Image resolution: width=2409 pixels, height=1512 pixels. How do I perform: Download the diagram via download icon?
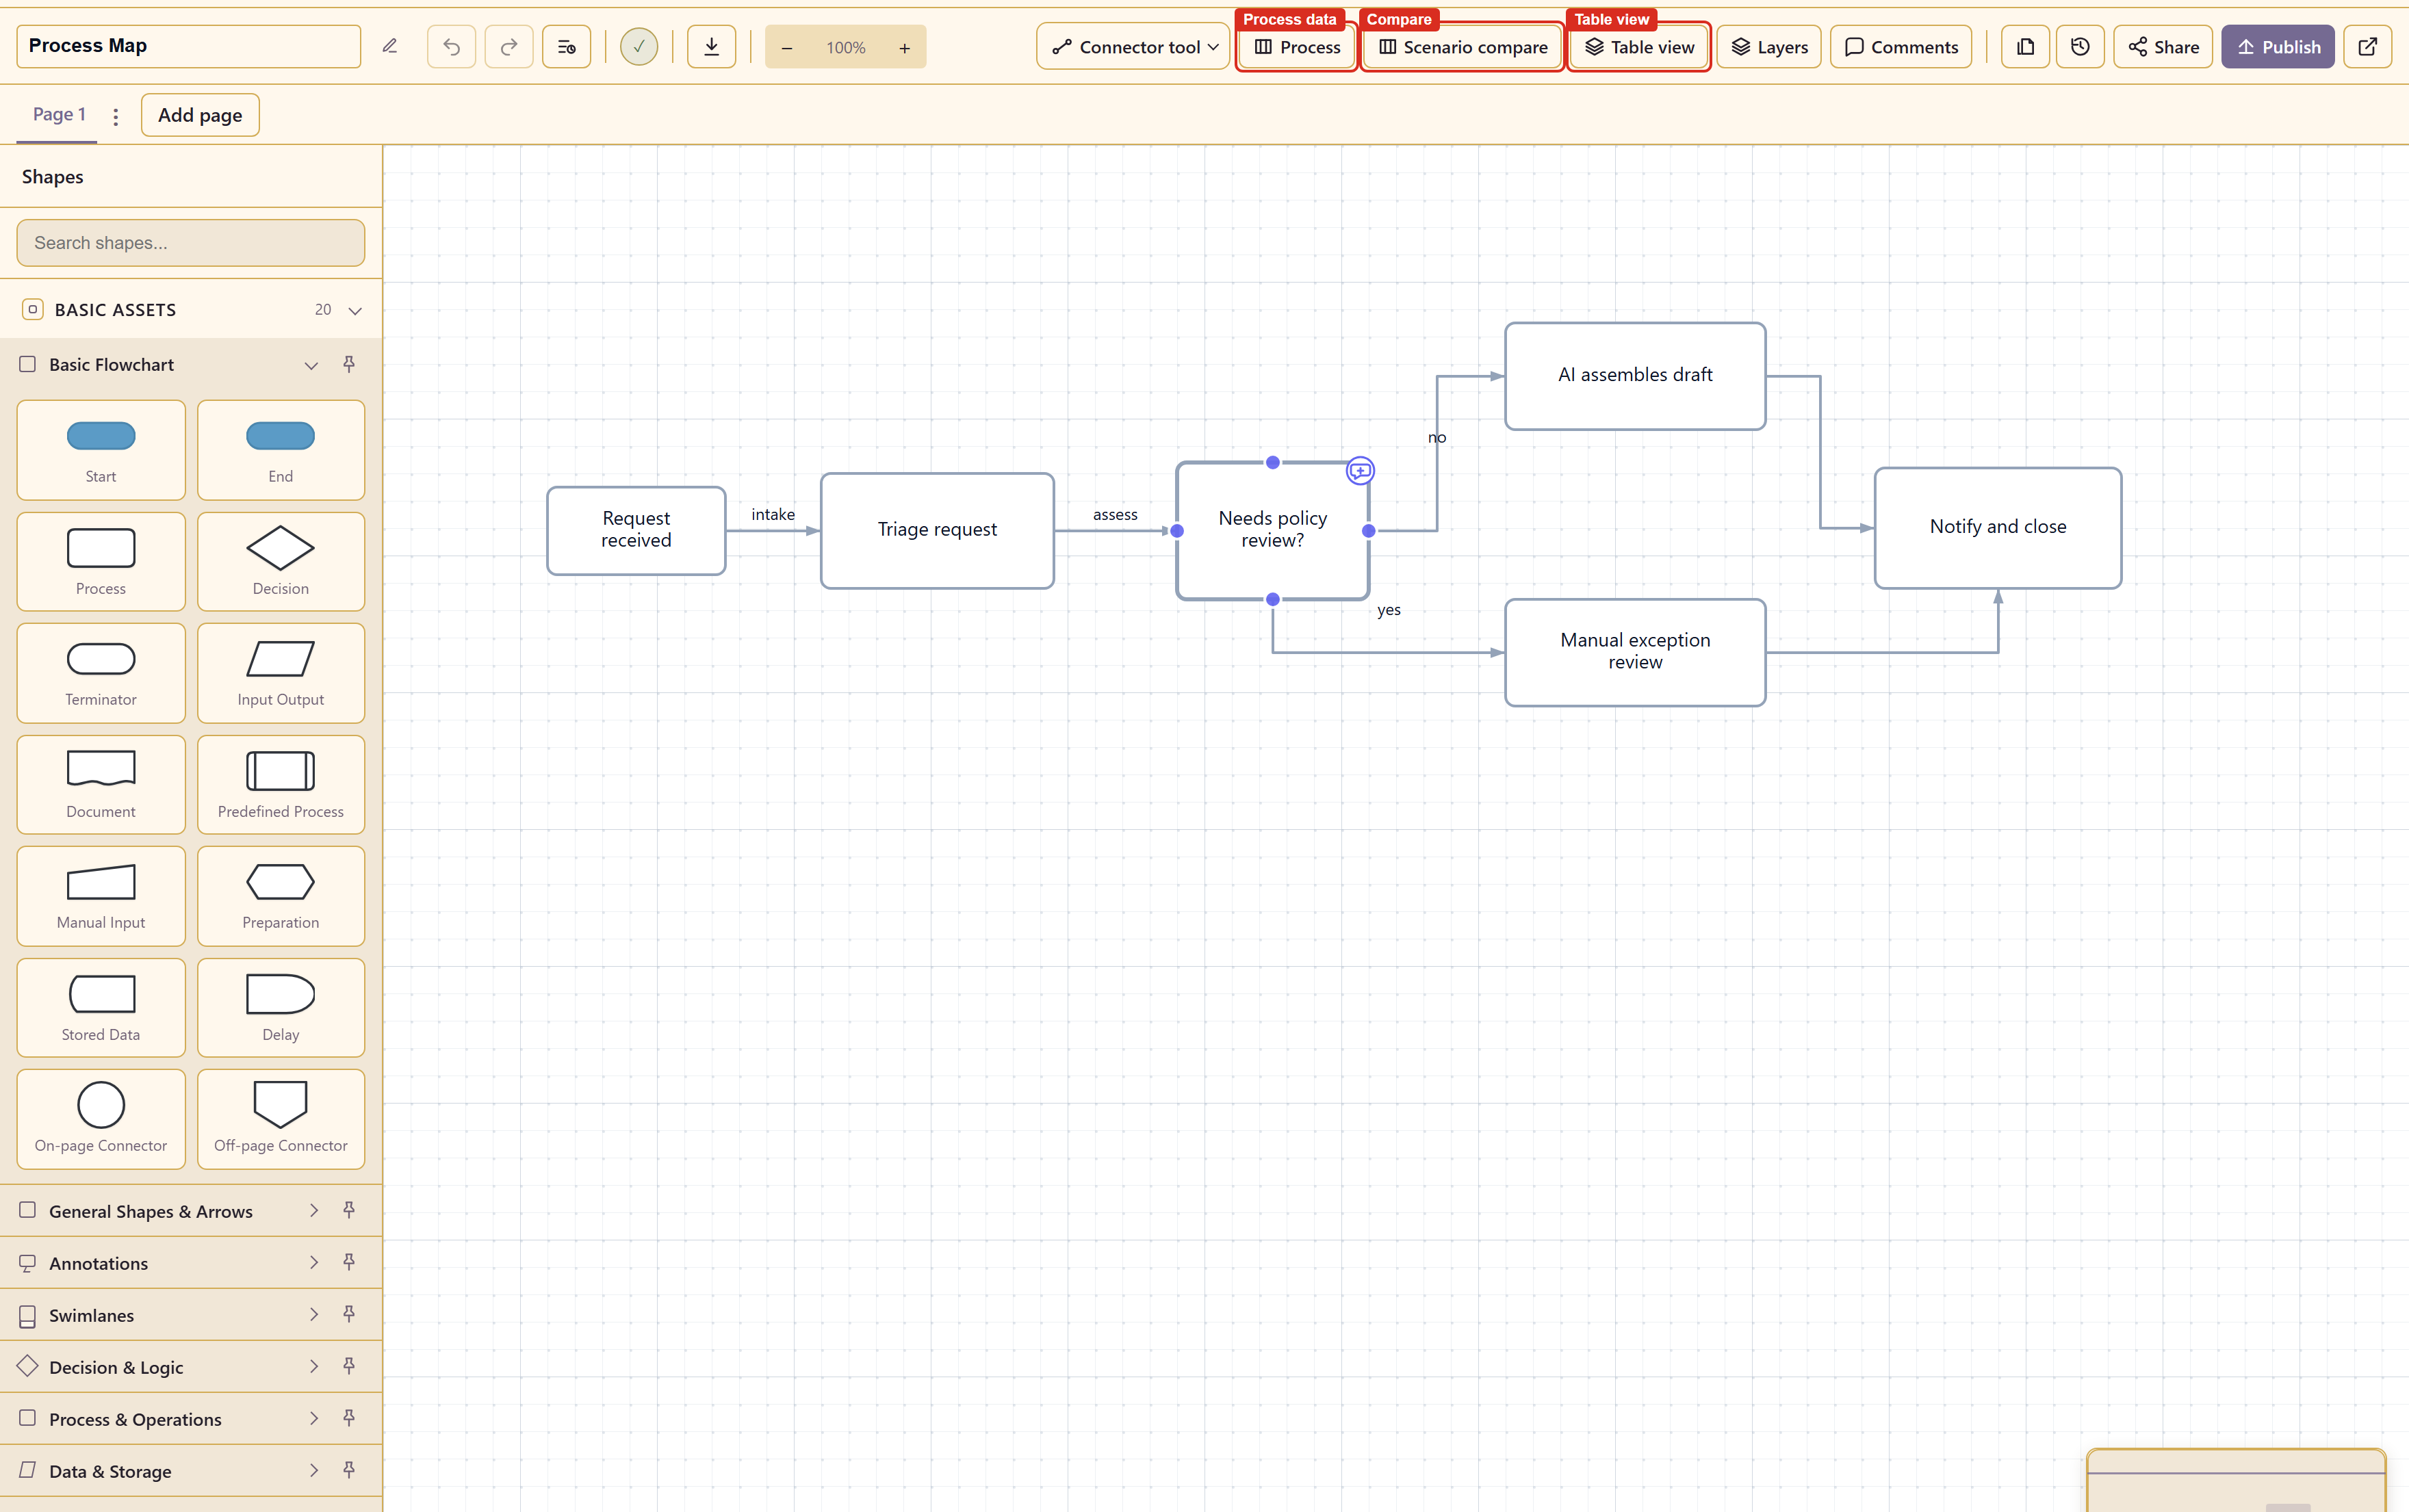(x=712, y=47)
